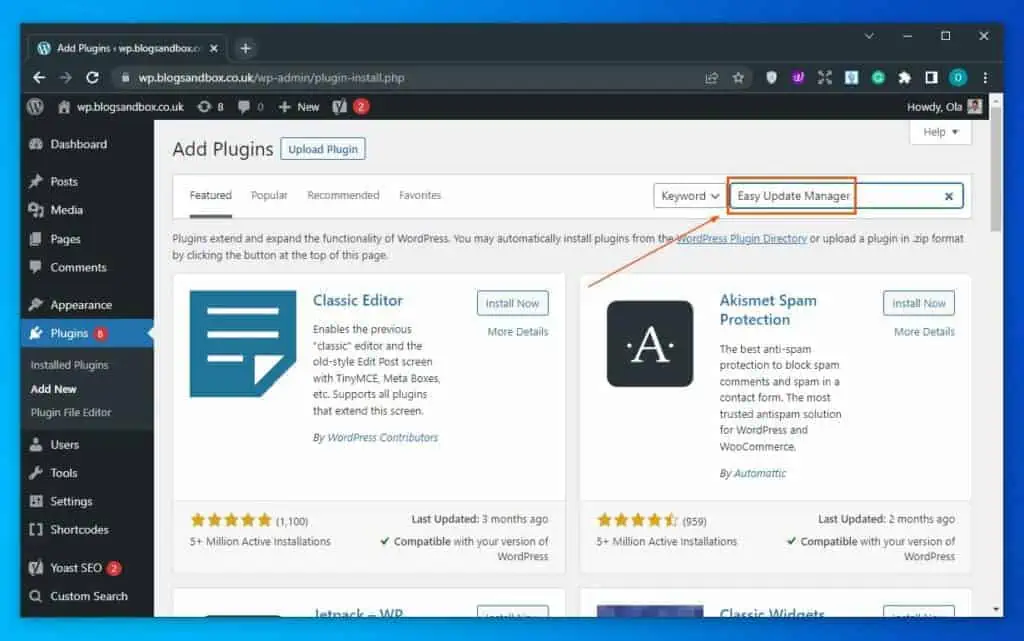Click the bookmark star in the address bar

tap(737, 77)
